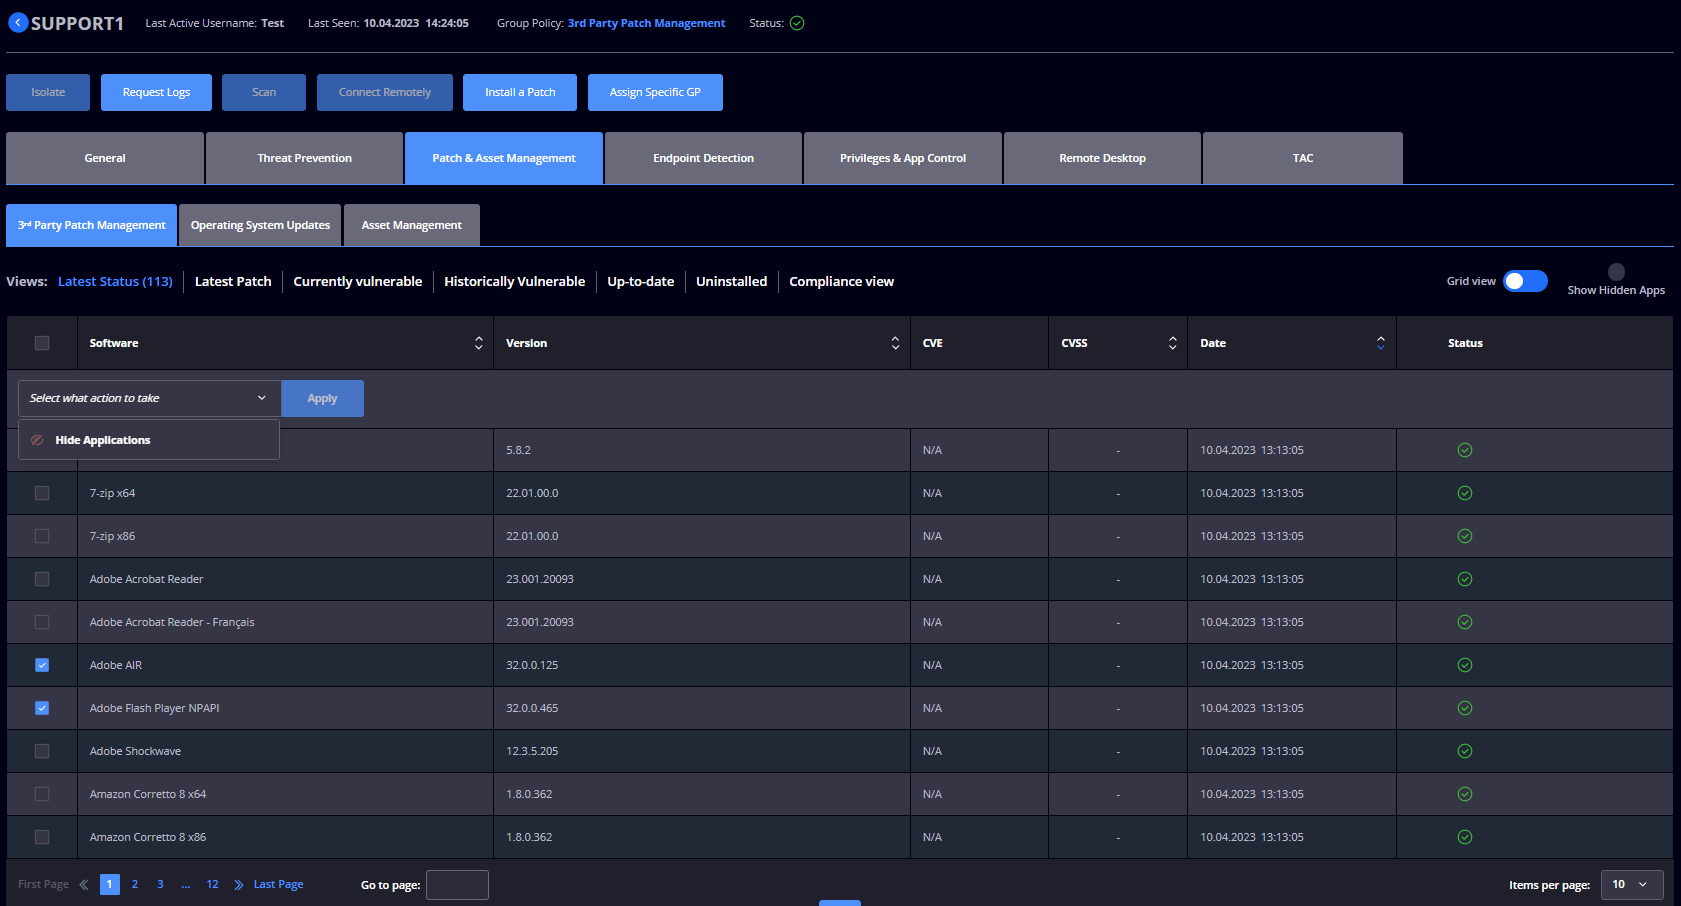Uncheck the Adobe AIR checkbox
The height and width of the screenshot is (906, 1681).
click(x=42, y=665)
